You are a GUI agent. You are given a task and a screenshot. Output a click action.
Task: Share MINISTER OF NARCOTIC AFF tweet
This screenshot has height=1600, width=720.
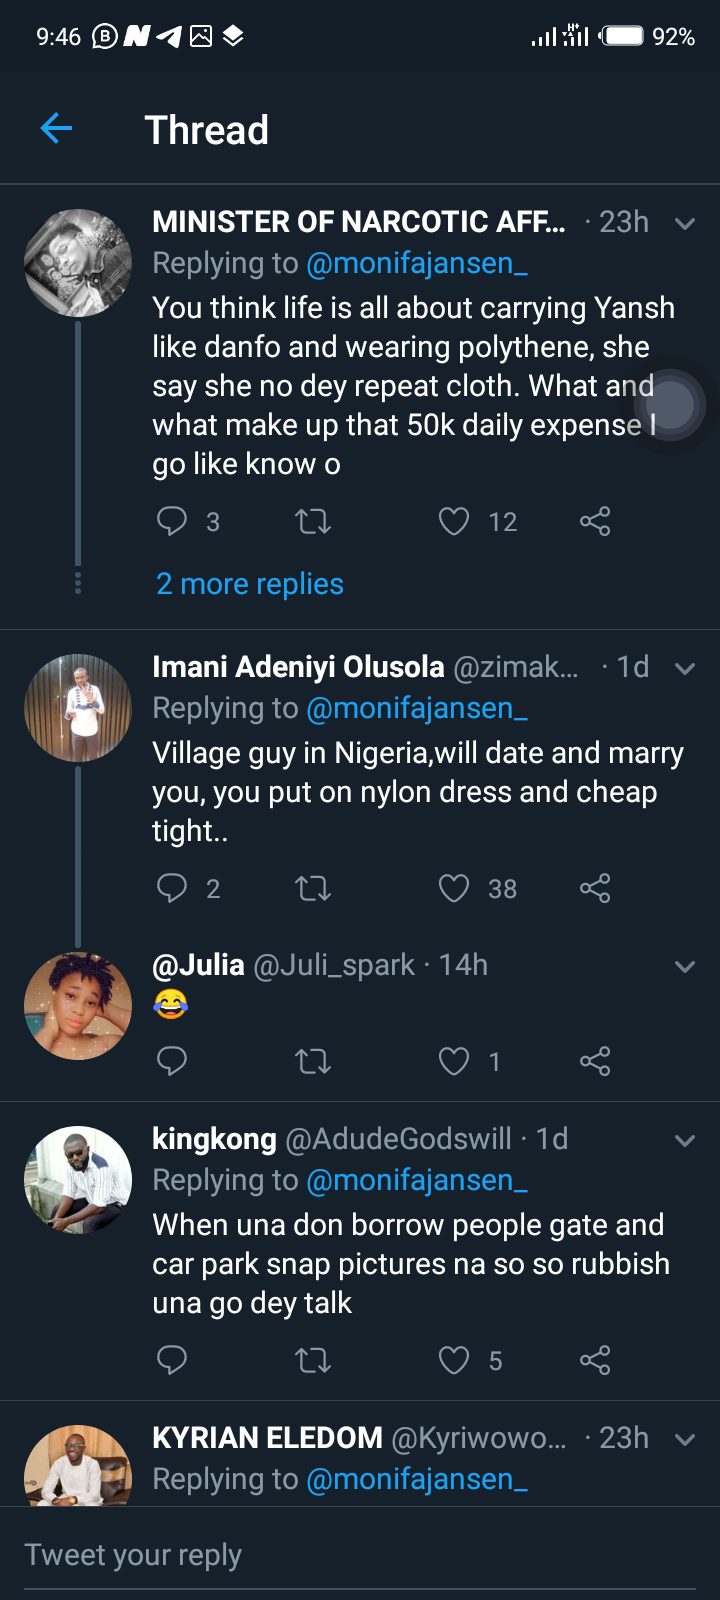pos(595,521)
